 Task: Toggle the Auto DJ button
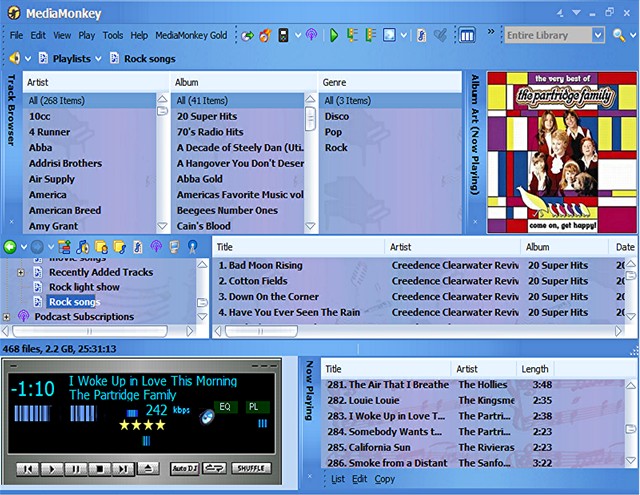pyautogui.click(x=184, y=468)
